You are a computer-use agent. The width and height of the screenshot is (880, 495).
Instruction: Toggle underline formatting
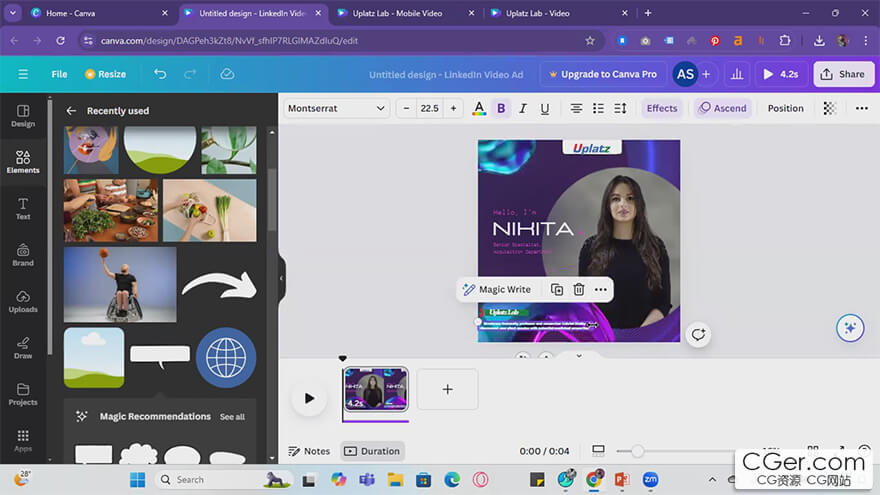coord(544,108)
